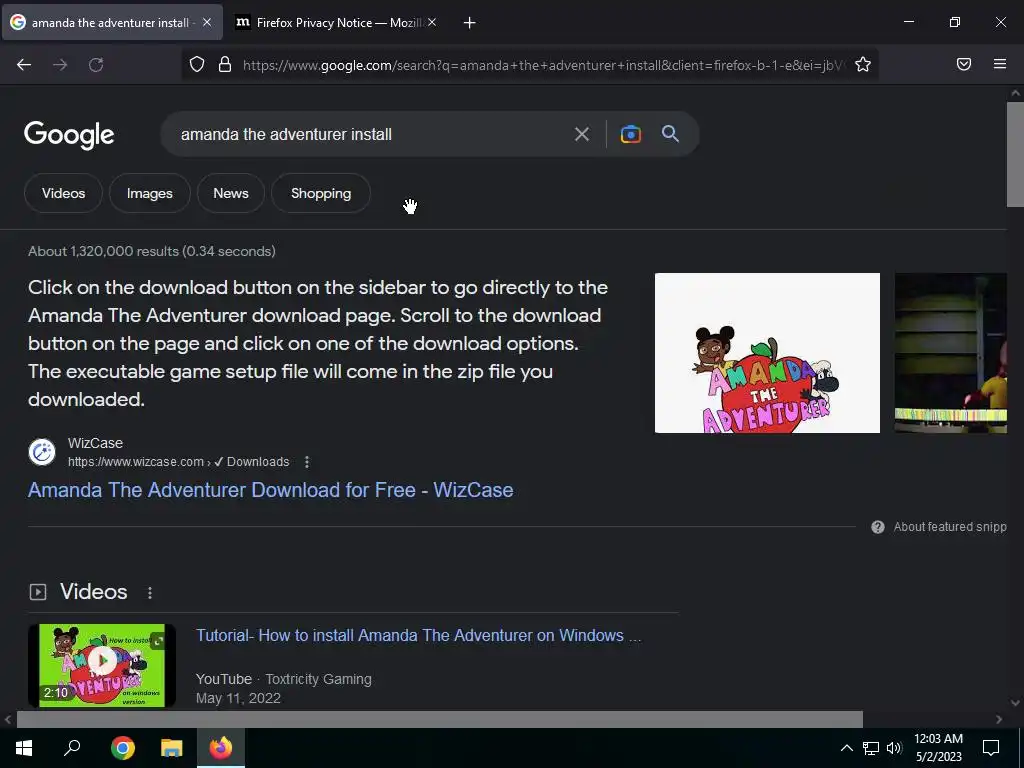This screenshot has height=768, width=1024.
Task: Open the notification center
Action: (991, 748)
